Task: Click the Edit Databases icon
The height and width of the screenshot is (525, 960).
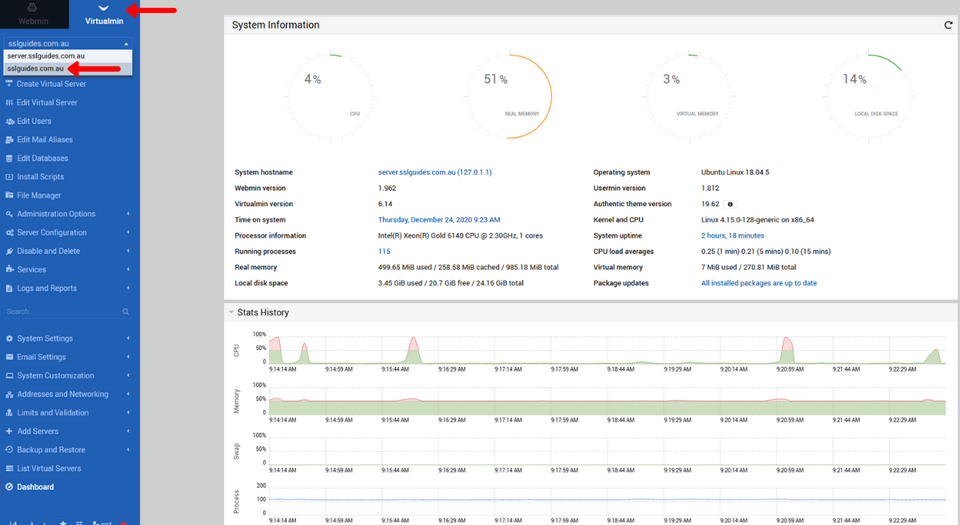Action: pyautogui.click(x=9, y=158)
